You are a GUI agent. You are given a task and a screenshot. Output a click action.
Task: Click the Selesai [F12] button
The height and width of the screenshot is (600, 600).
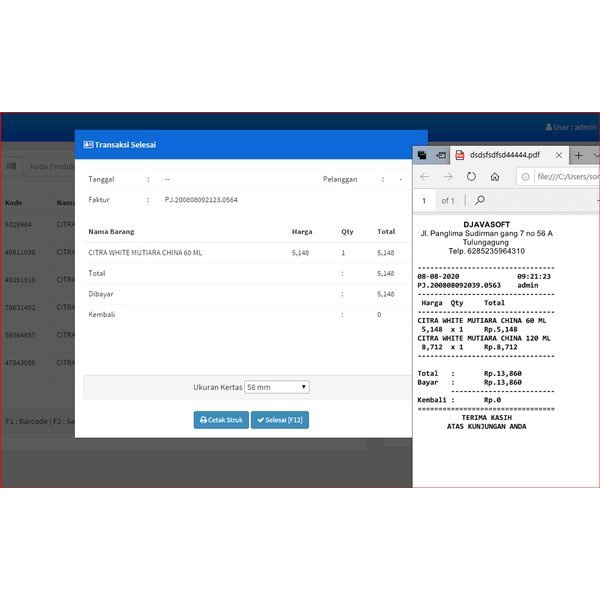pos(280,420)
